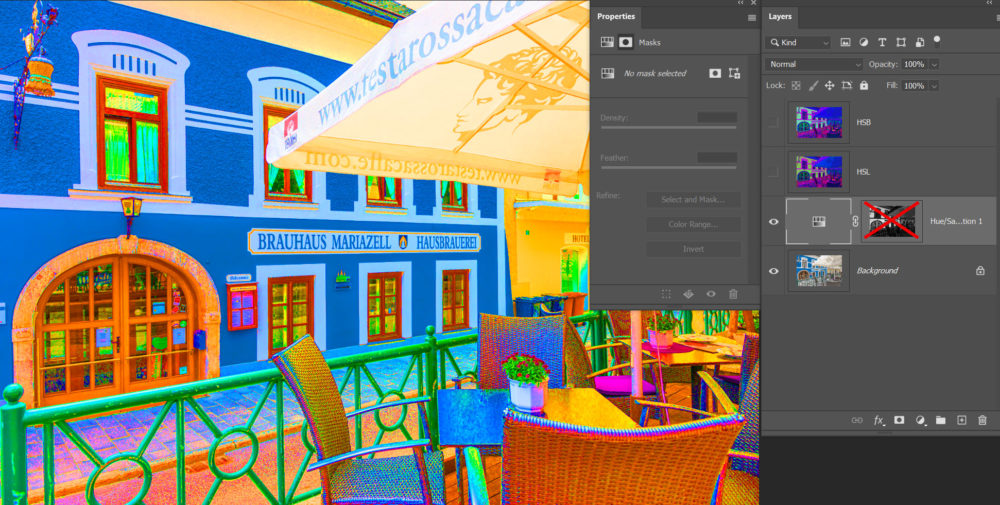The image size is (1000, 505).
Task: Click the 'HSB' layer name
Action: (864, 122)
